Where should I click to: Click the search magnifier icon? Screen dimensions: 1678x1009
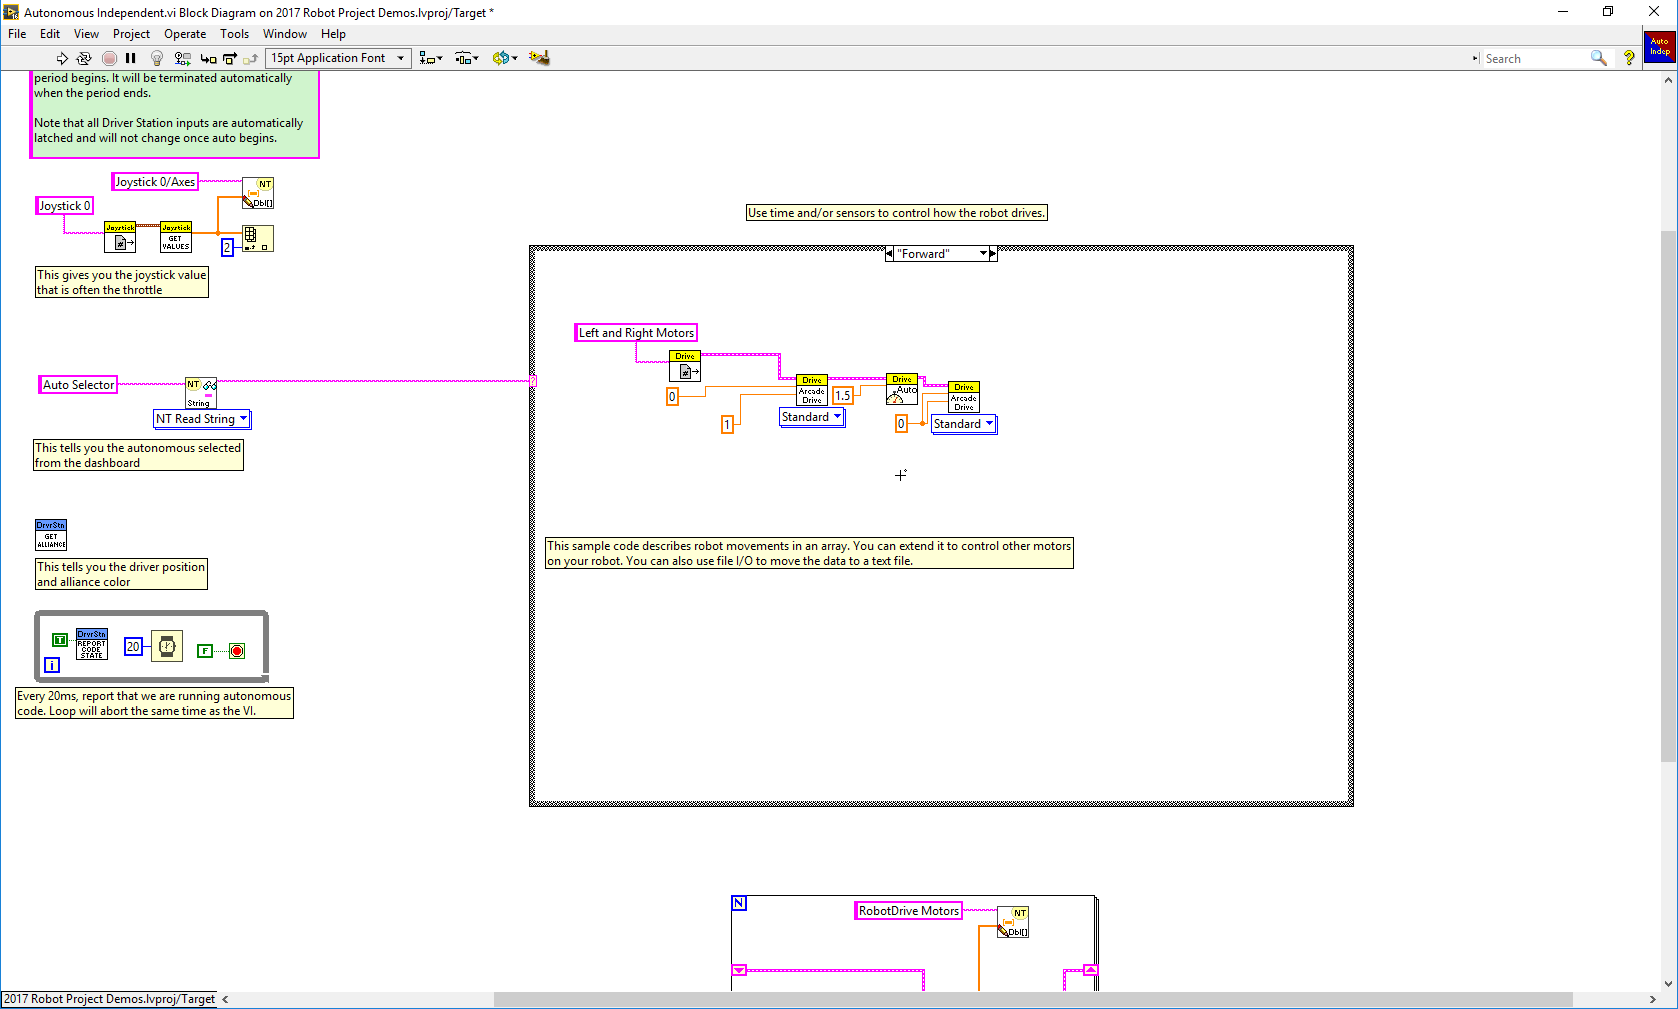tap(1599, 58)
